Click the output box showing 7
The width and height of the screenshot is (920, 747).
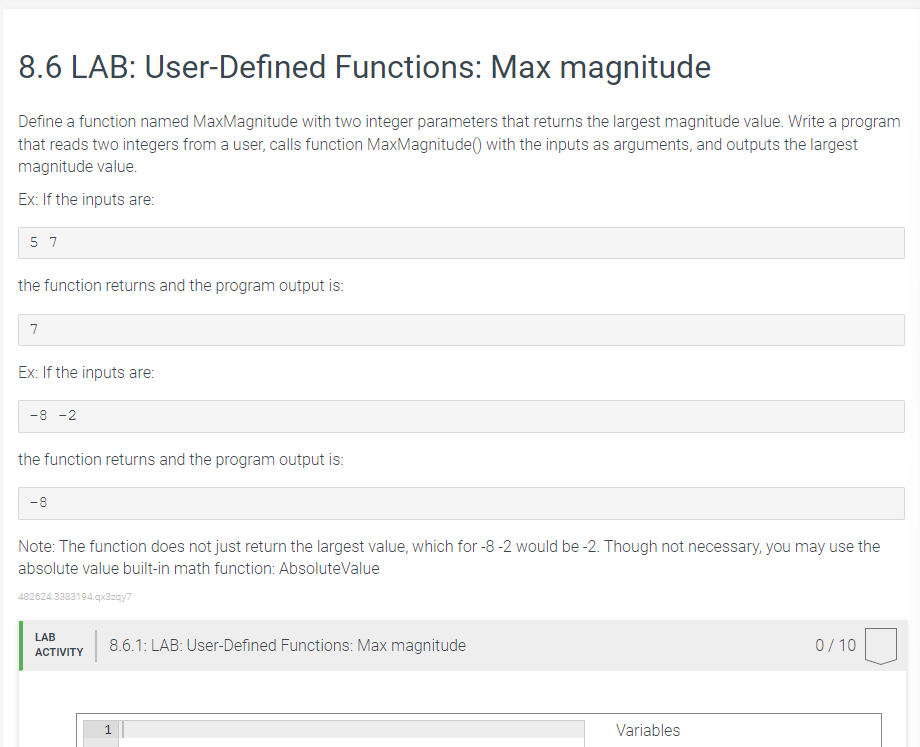click(x=461, y=330)
